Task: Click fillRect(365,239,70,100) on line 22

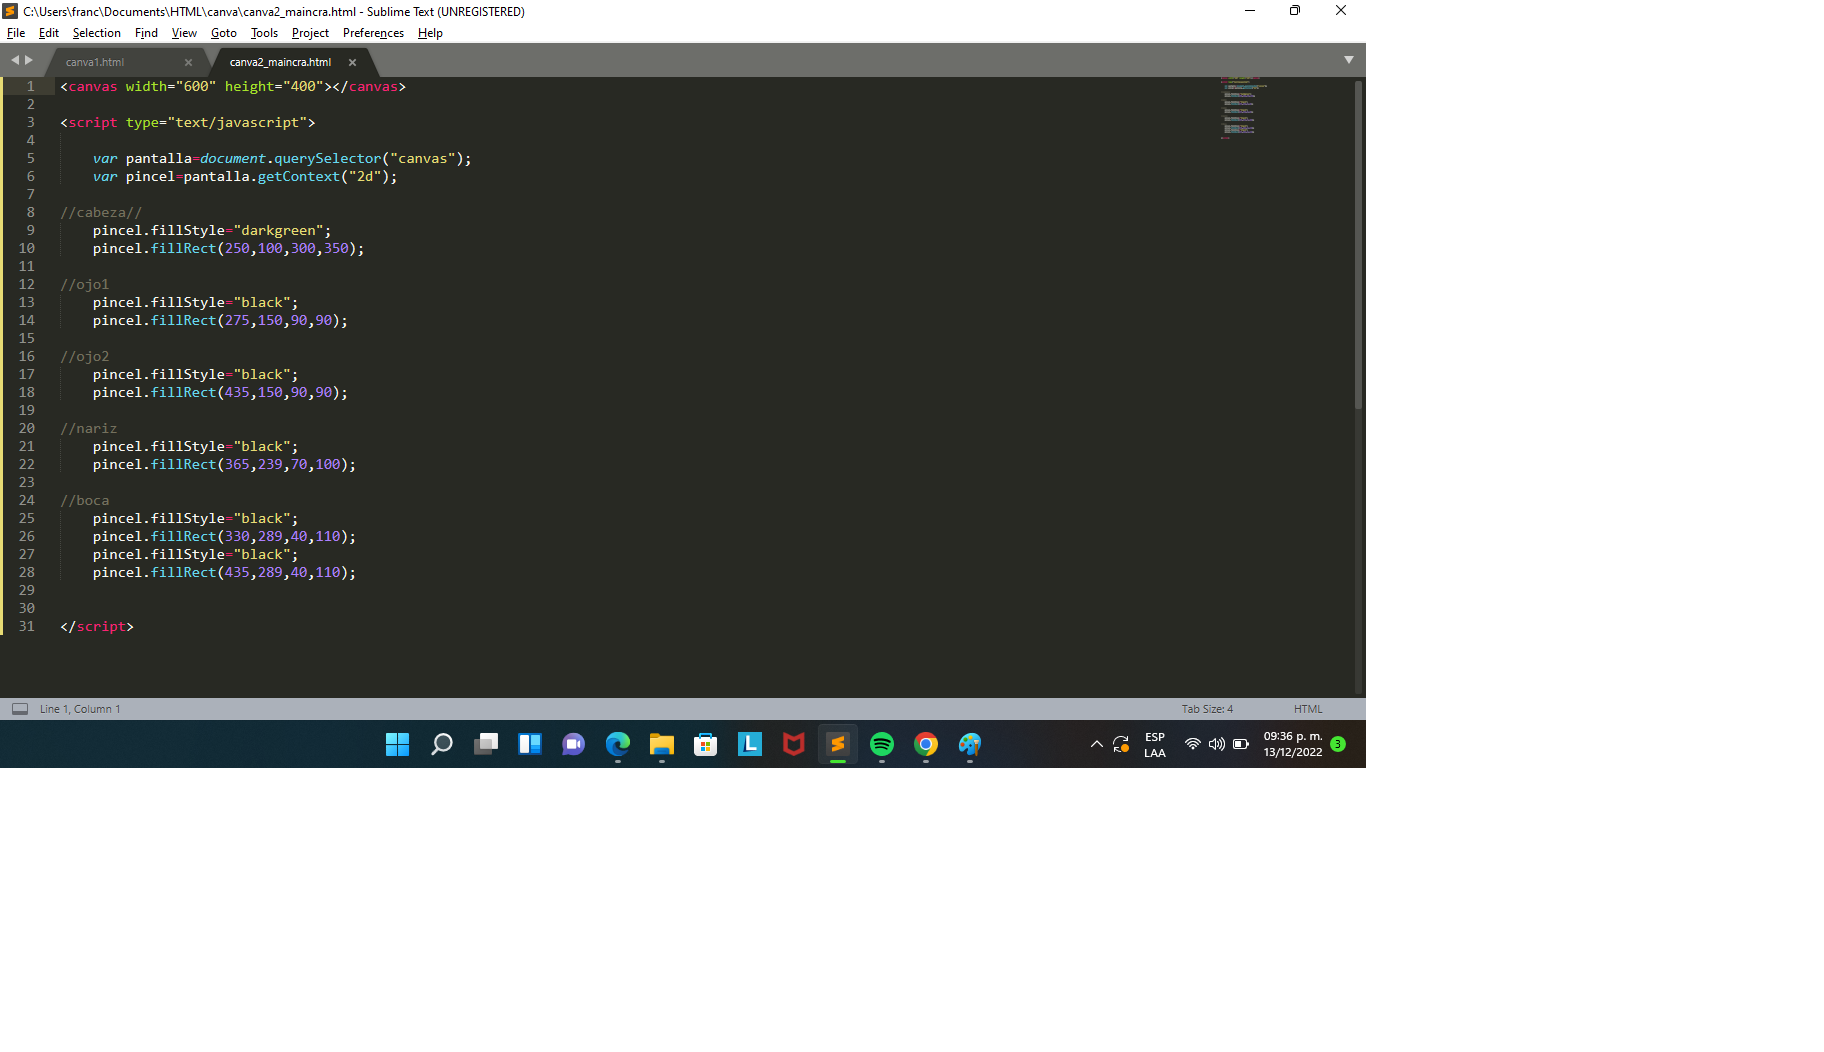Action: pyautogui.click(x=250, y=465)
